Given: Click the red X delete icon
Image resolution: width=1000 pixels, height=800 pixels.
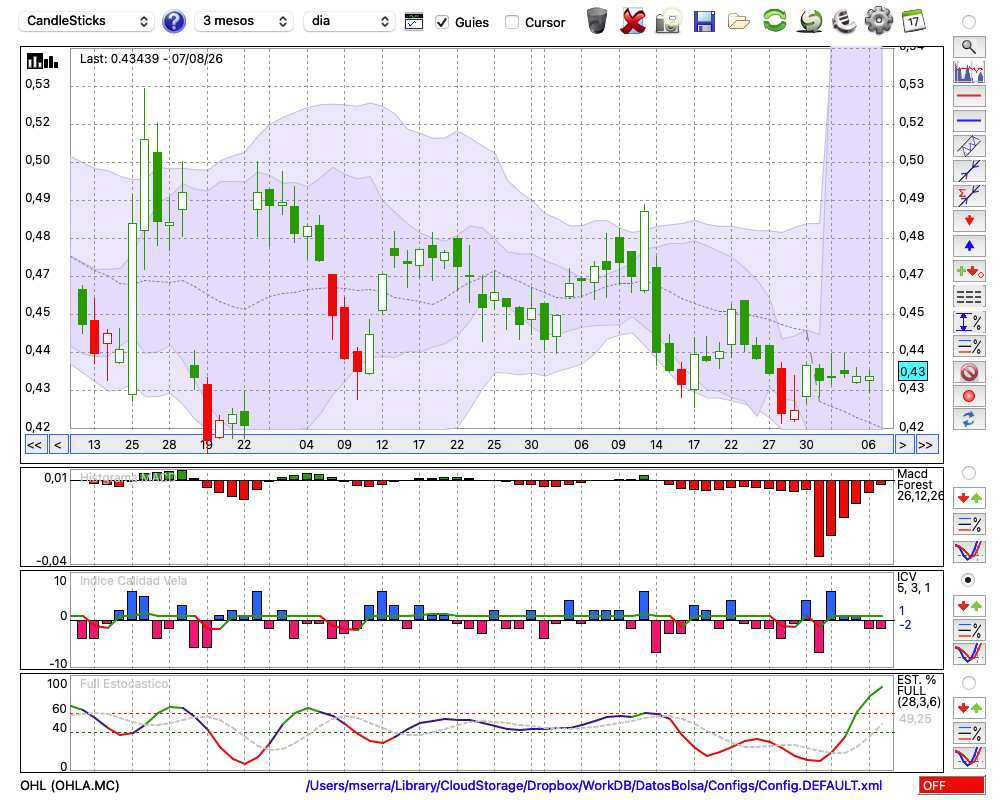Looking at the screenshot, I should tap(633, 22).
